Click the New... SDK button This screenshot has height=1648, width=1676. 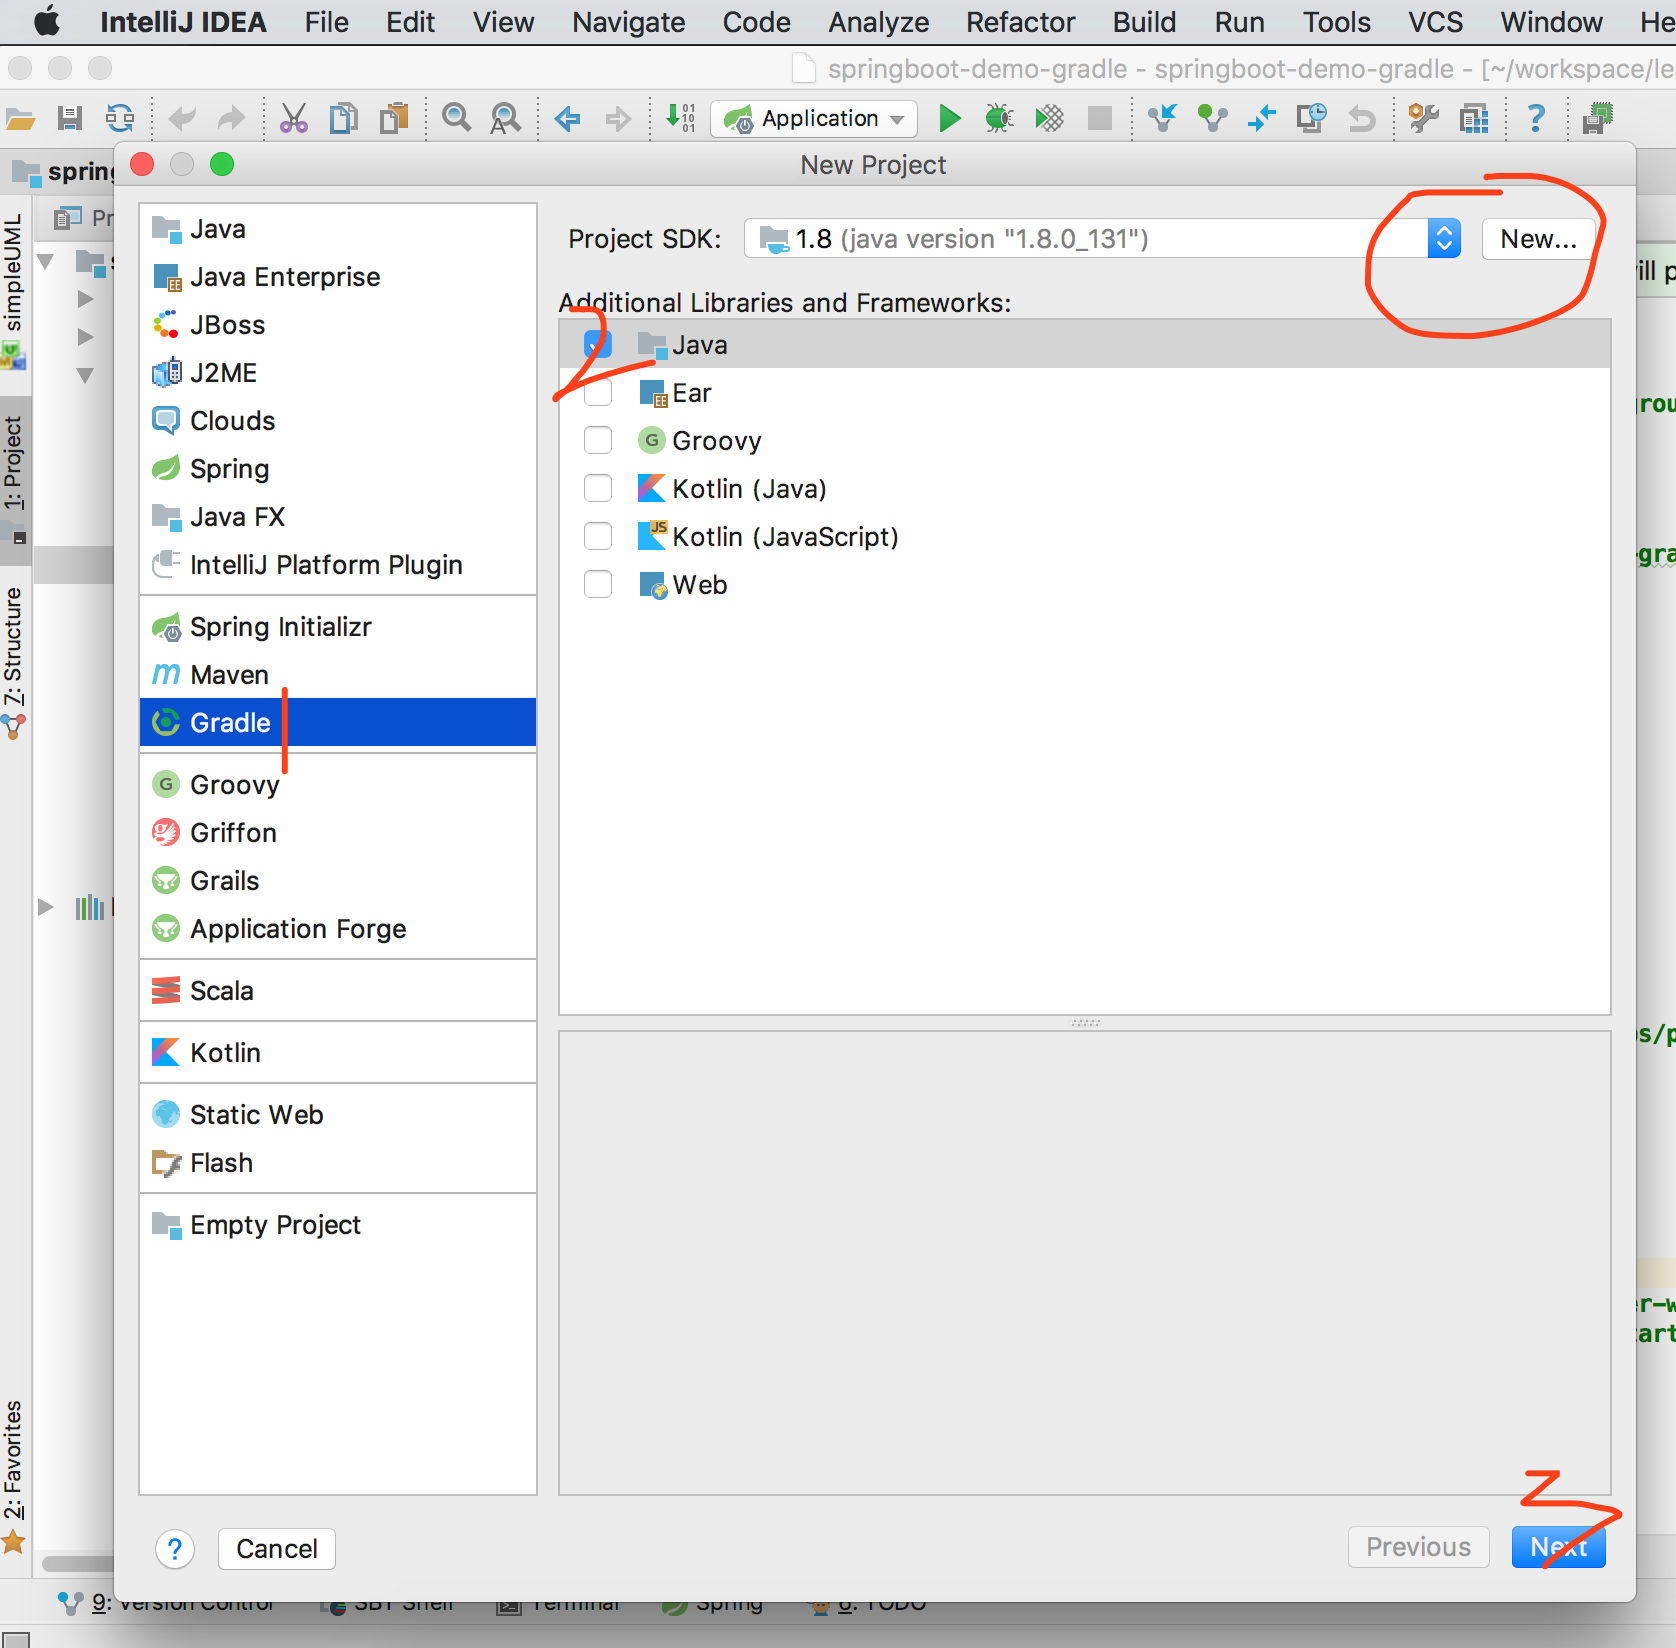1538,239
